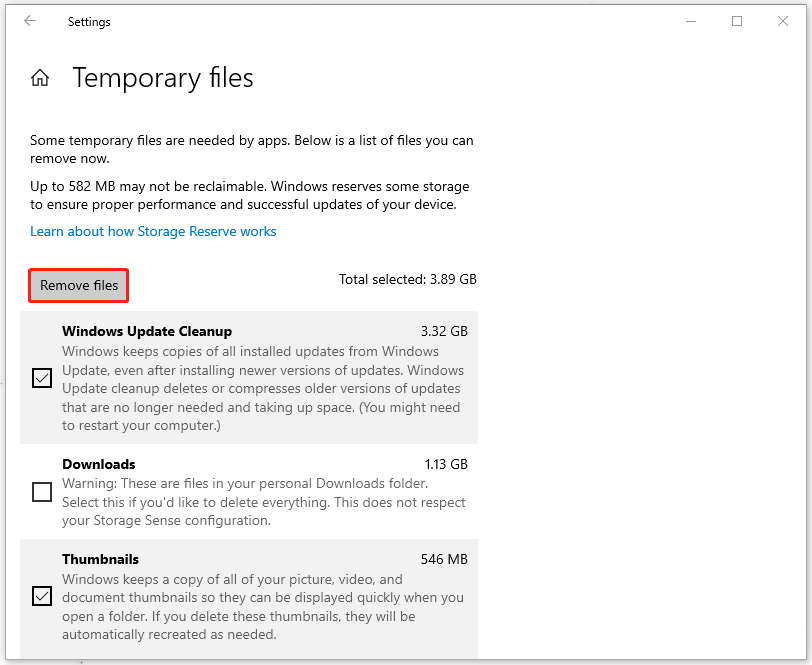This screenshot has height=665, width=812.
Task: Click the Total selected 3.89 GB label
Action: (x=407, y=279)
